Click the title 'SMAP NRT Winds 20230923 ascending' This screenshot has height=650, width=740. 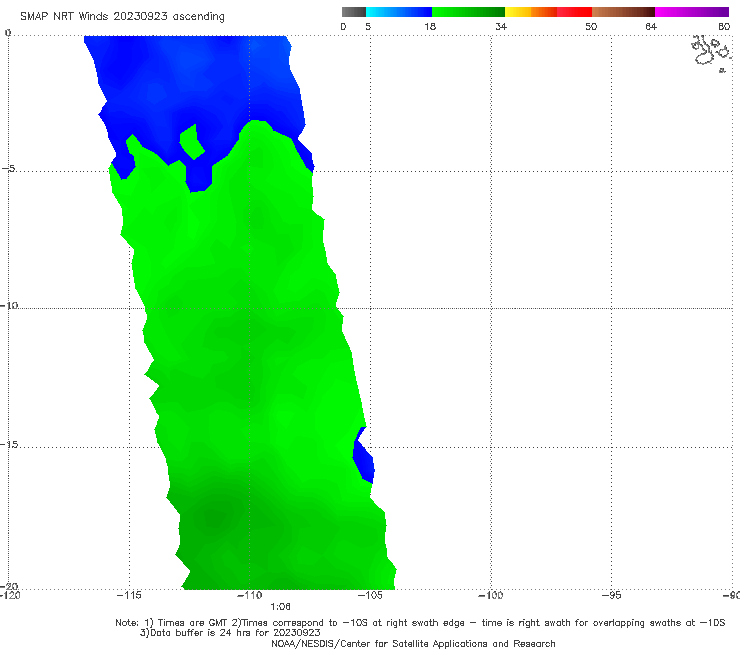(122, 16)
